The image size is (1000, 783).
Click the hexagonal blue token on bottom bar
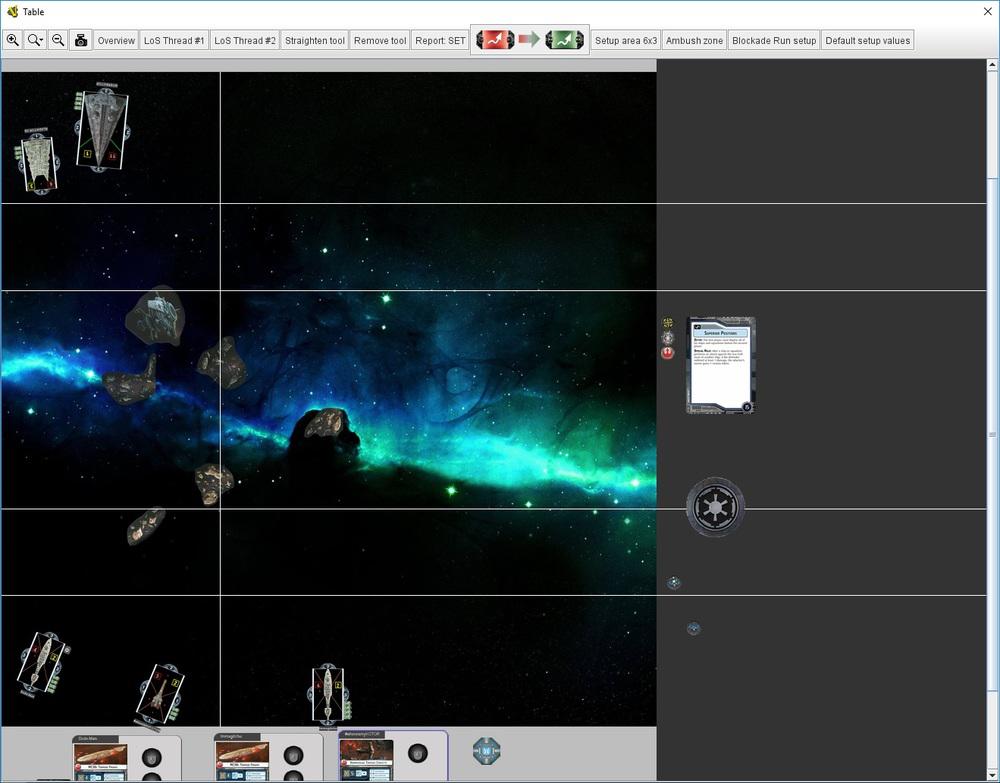[x=486, y=751]
